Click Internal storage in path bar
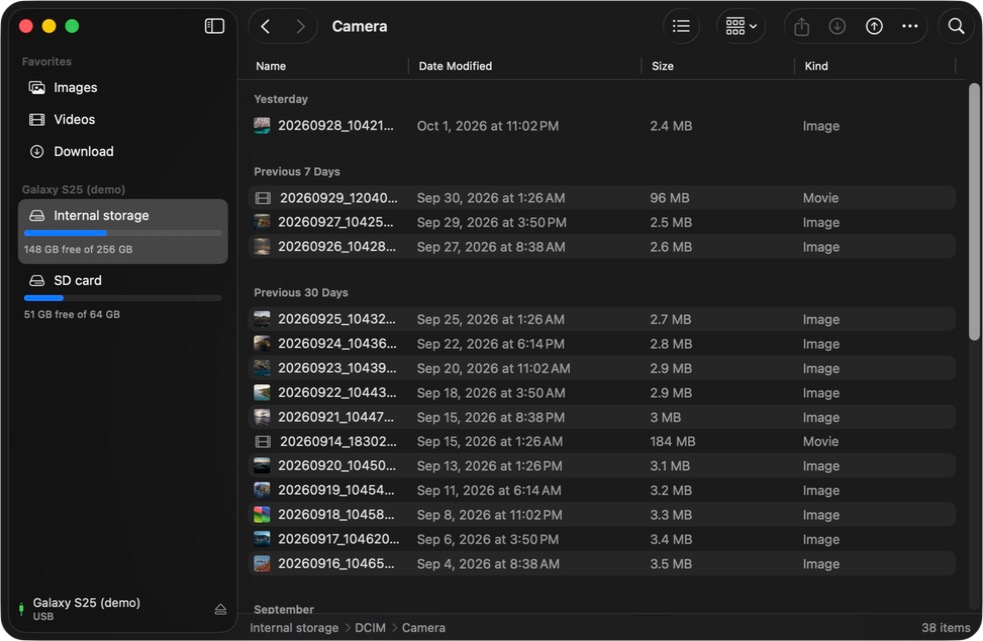 pyautogui.click(x=294, y=628)
